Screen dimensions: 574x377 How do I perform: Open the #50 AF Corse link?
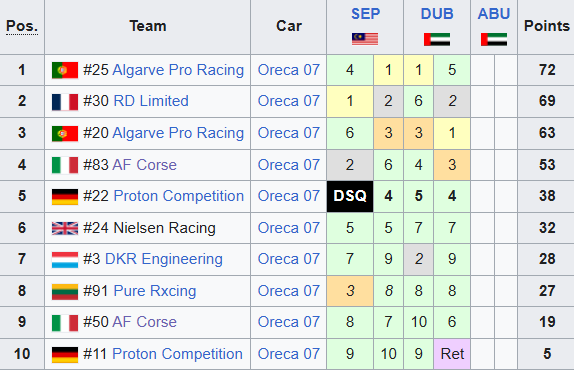click(x=145, y=322)
